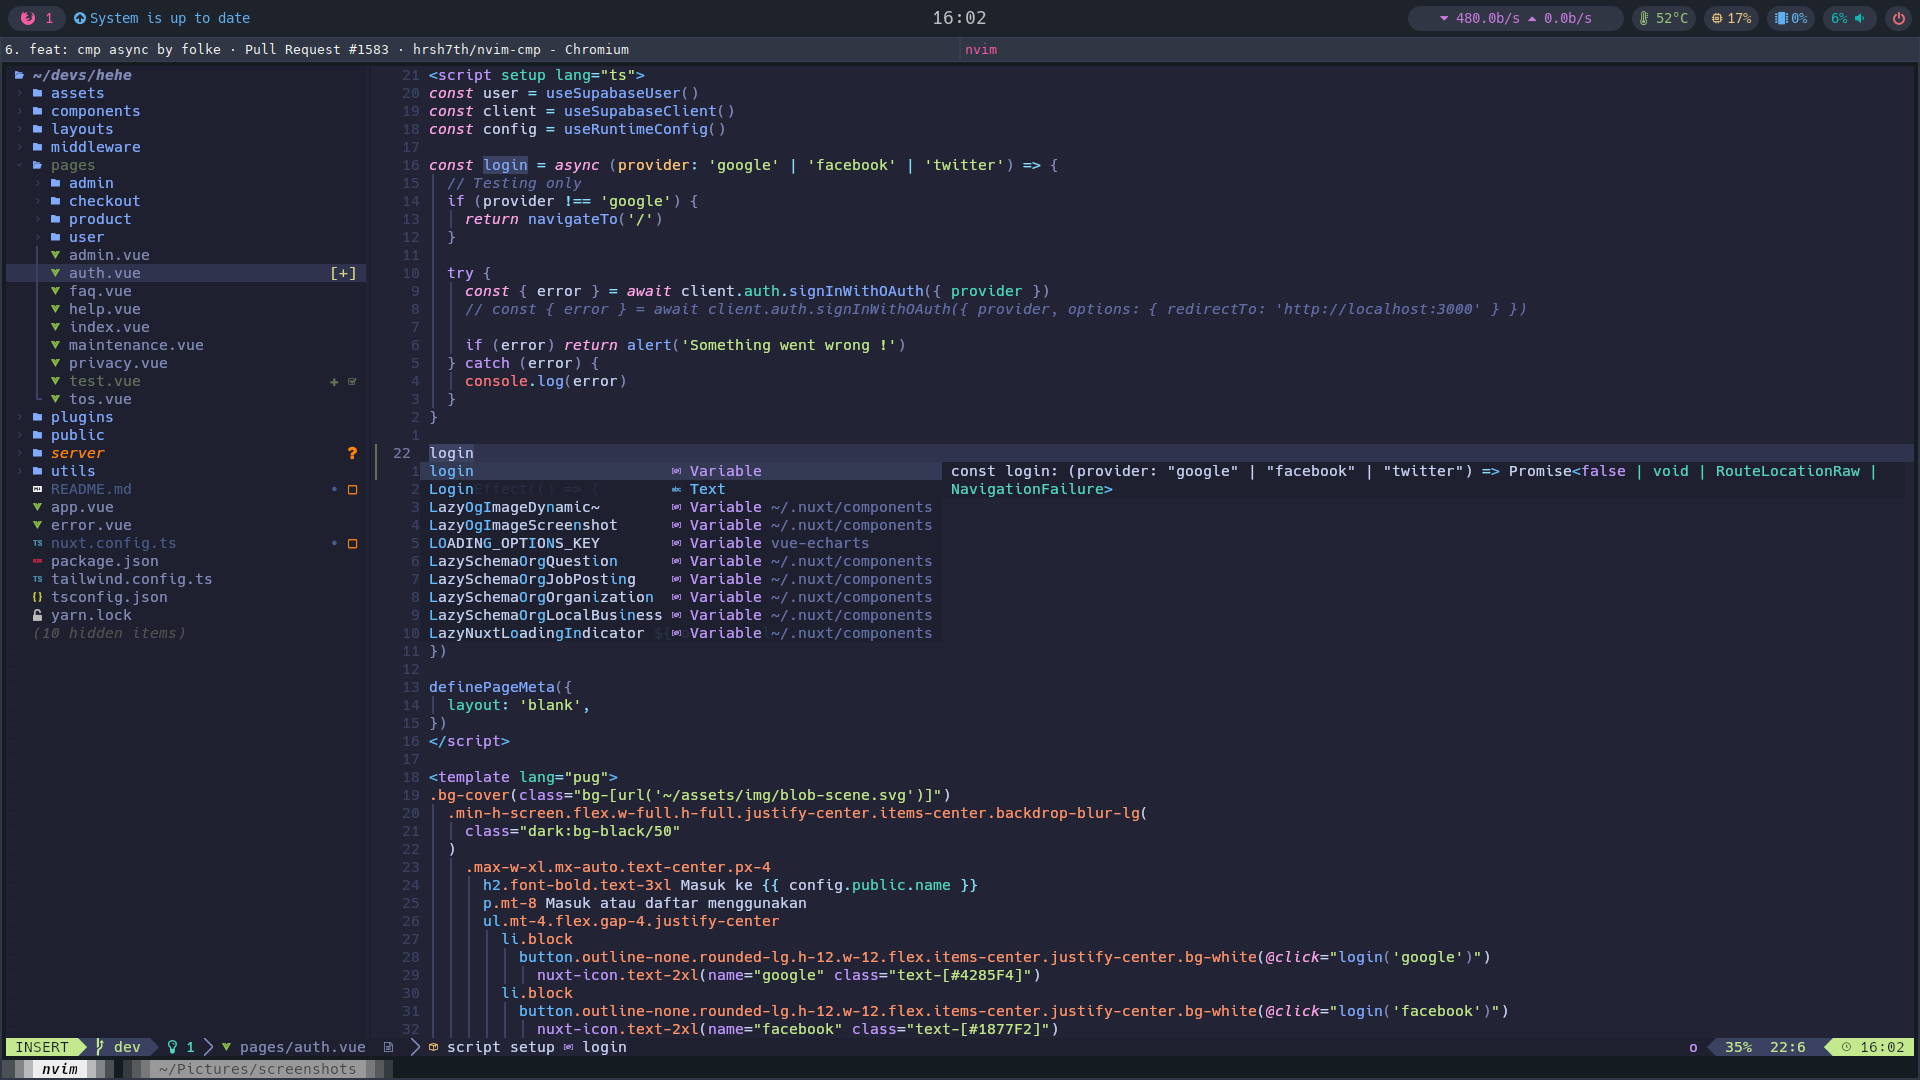Click the memory usage module
Viewport: 1920px width, 1080px height.
pos(1791,18)
